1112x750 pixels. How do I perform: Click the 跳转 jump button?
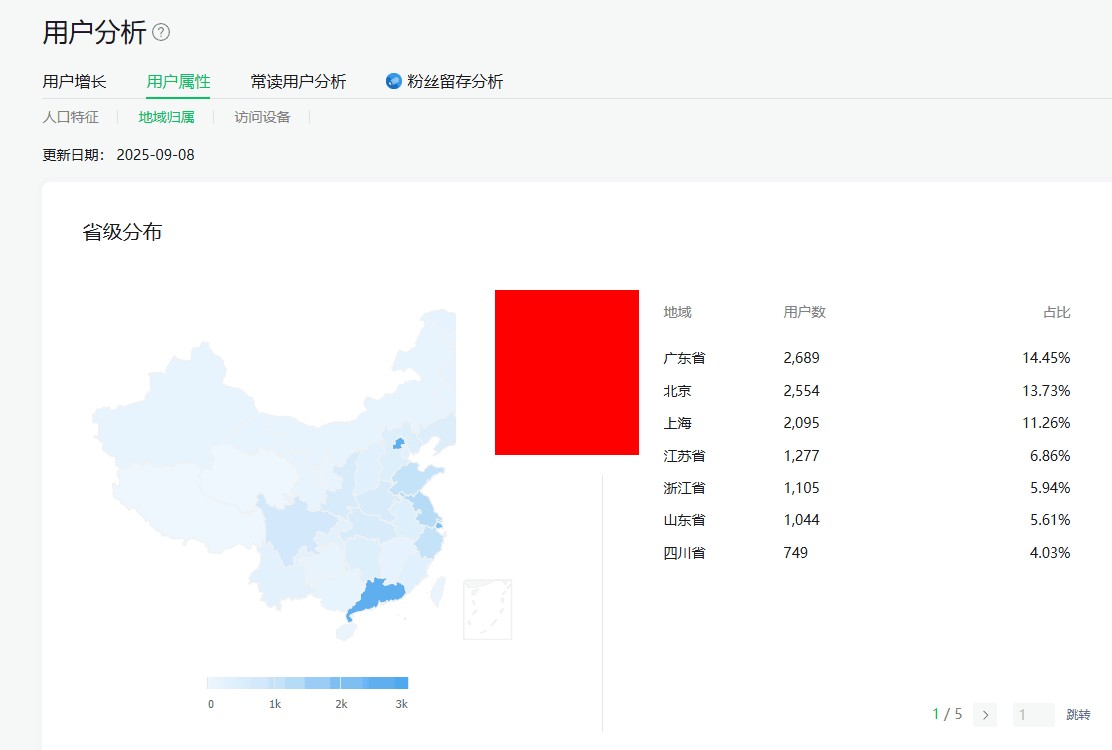tap(1078, 715)
